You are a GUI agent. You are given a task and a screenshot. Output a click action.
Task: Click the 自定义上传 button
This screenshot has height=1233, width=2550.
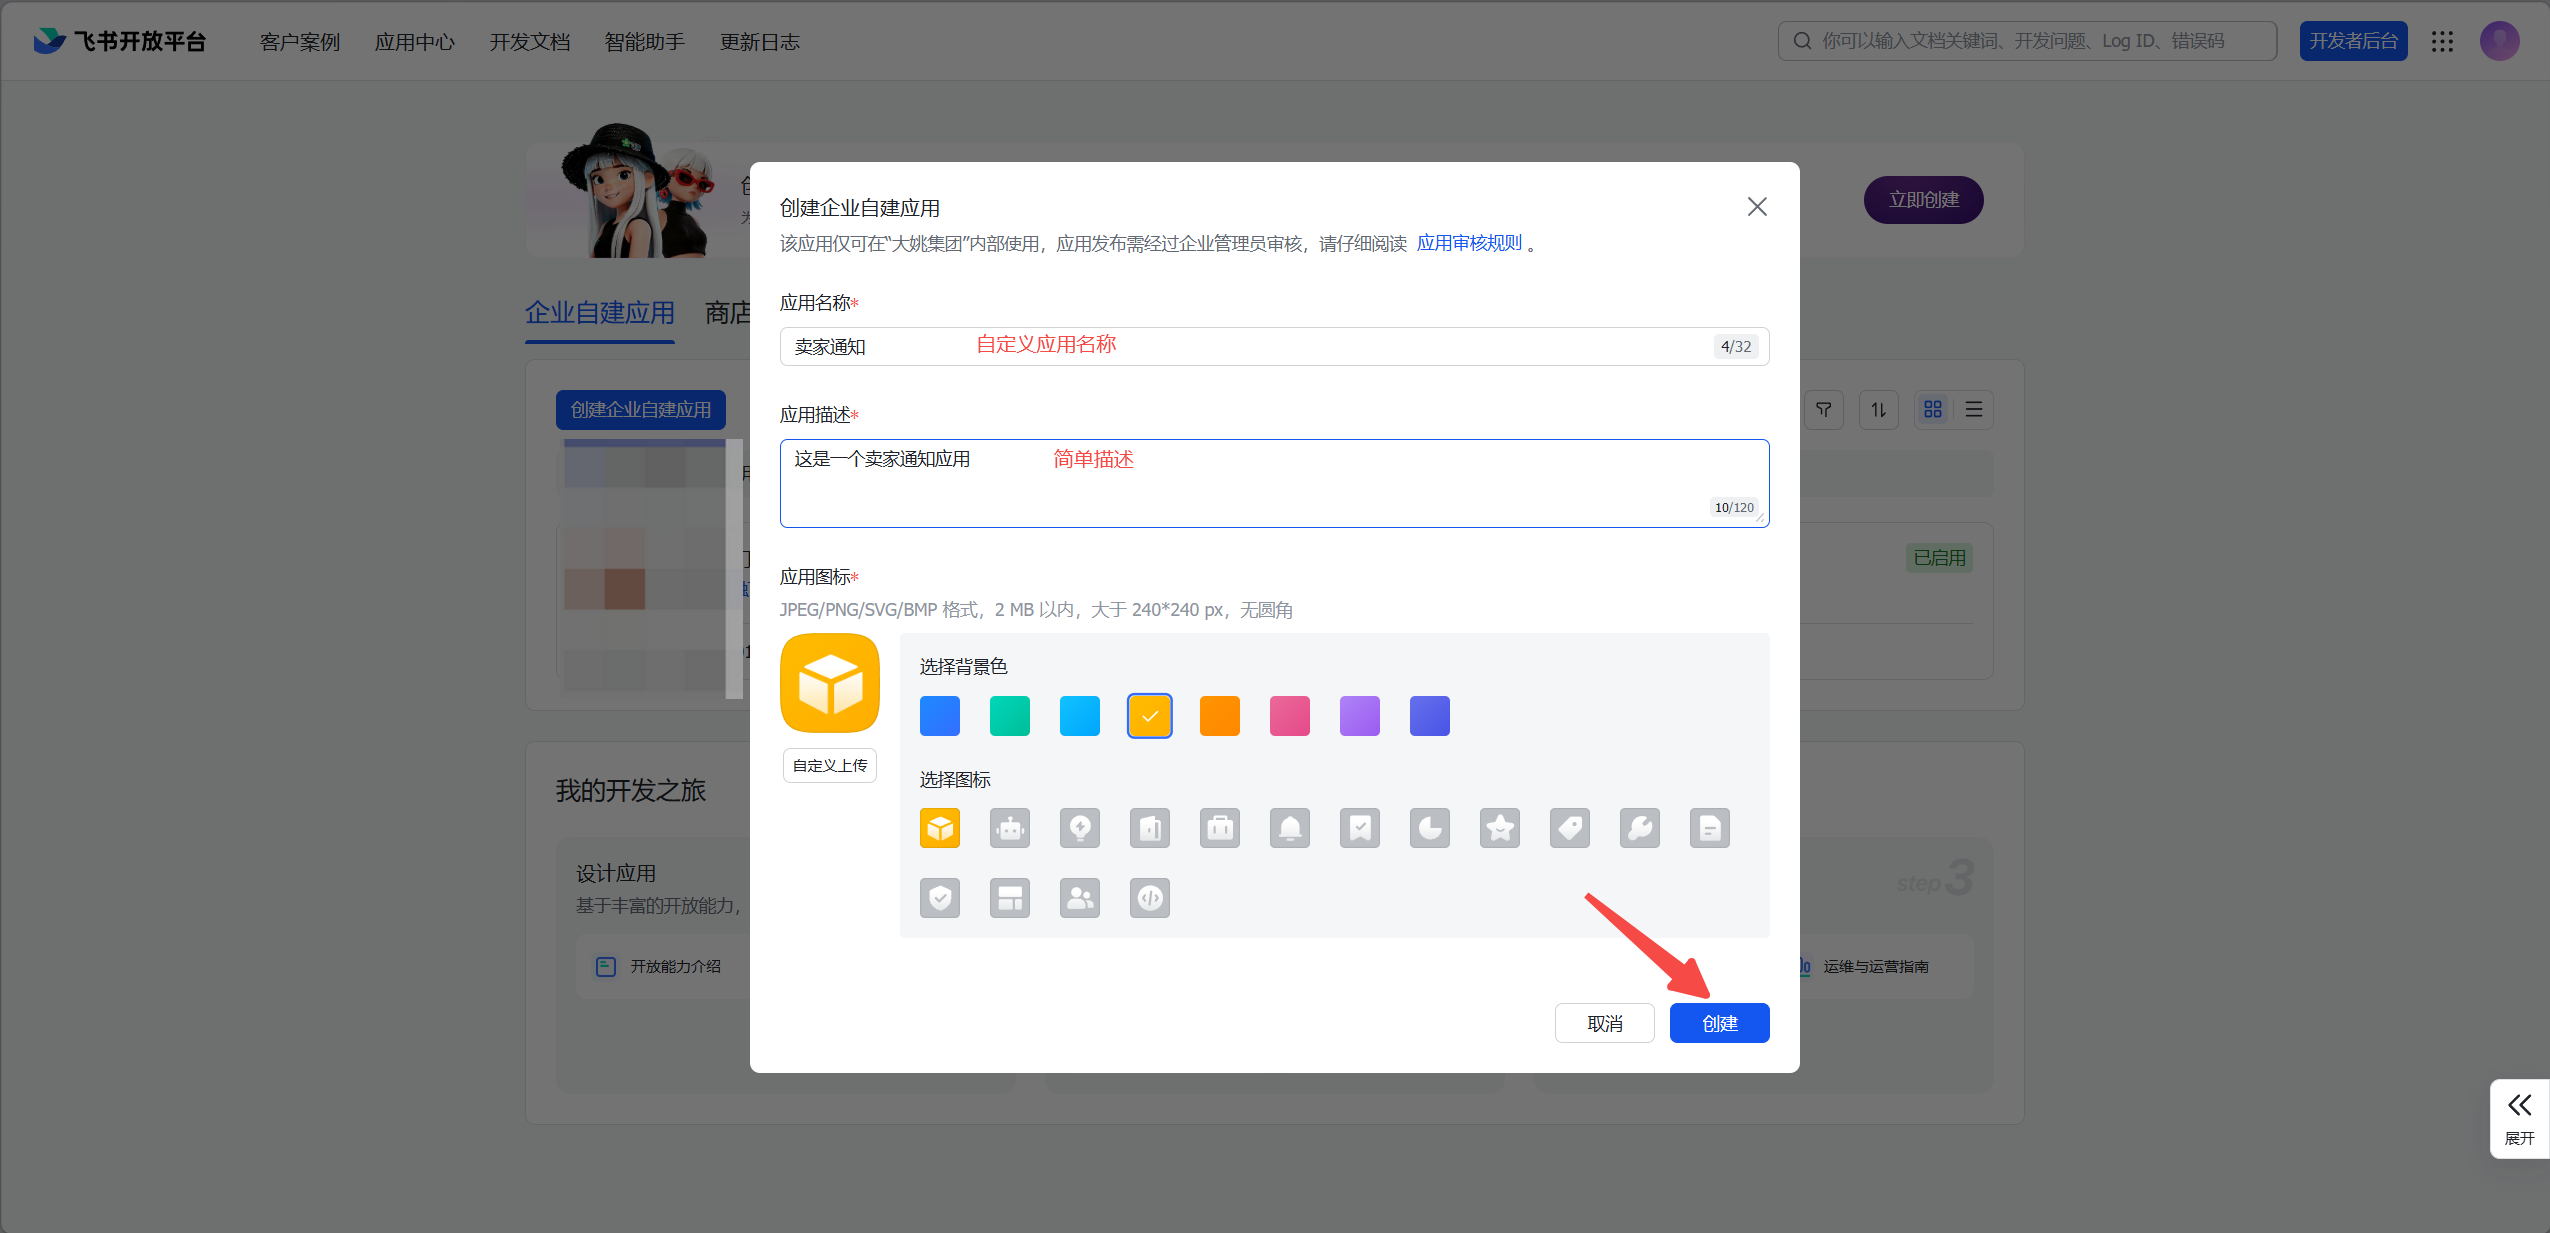pyautogui.click(x=830, y=765)
